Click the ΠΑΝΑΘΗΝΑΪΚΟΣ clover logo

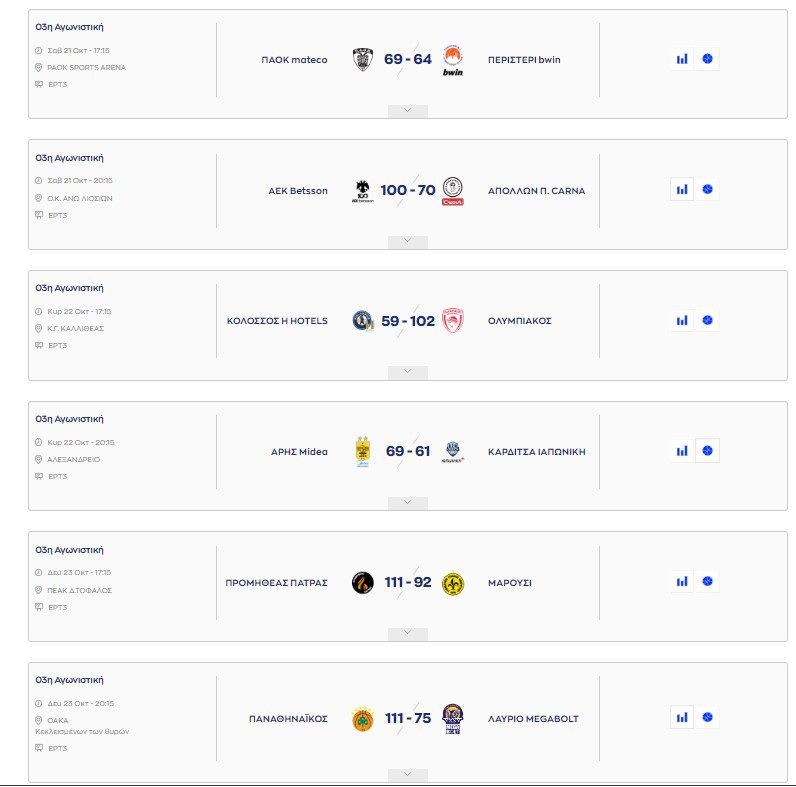(x=362, y=718)
